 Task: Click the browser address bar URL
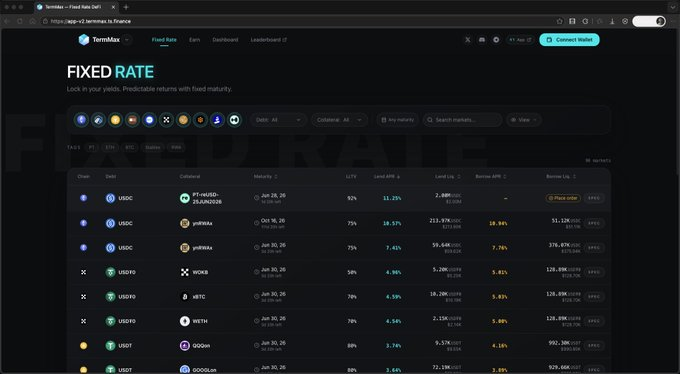coord(91,21)
